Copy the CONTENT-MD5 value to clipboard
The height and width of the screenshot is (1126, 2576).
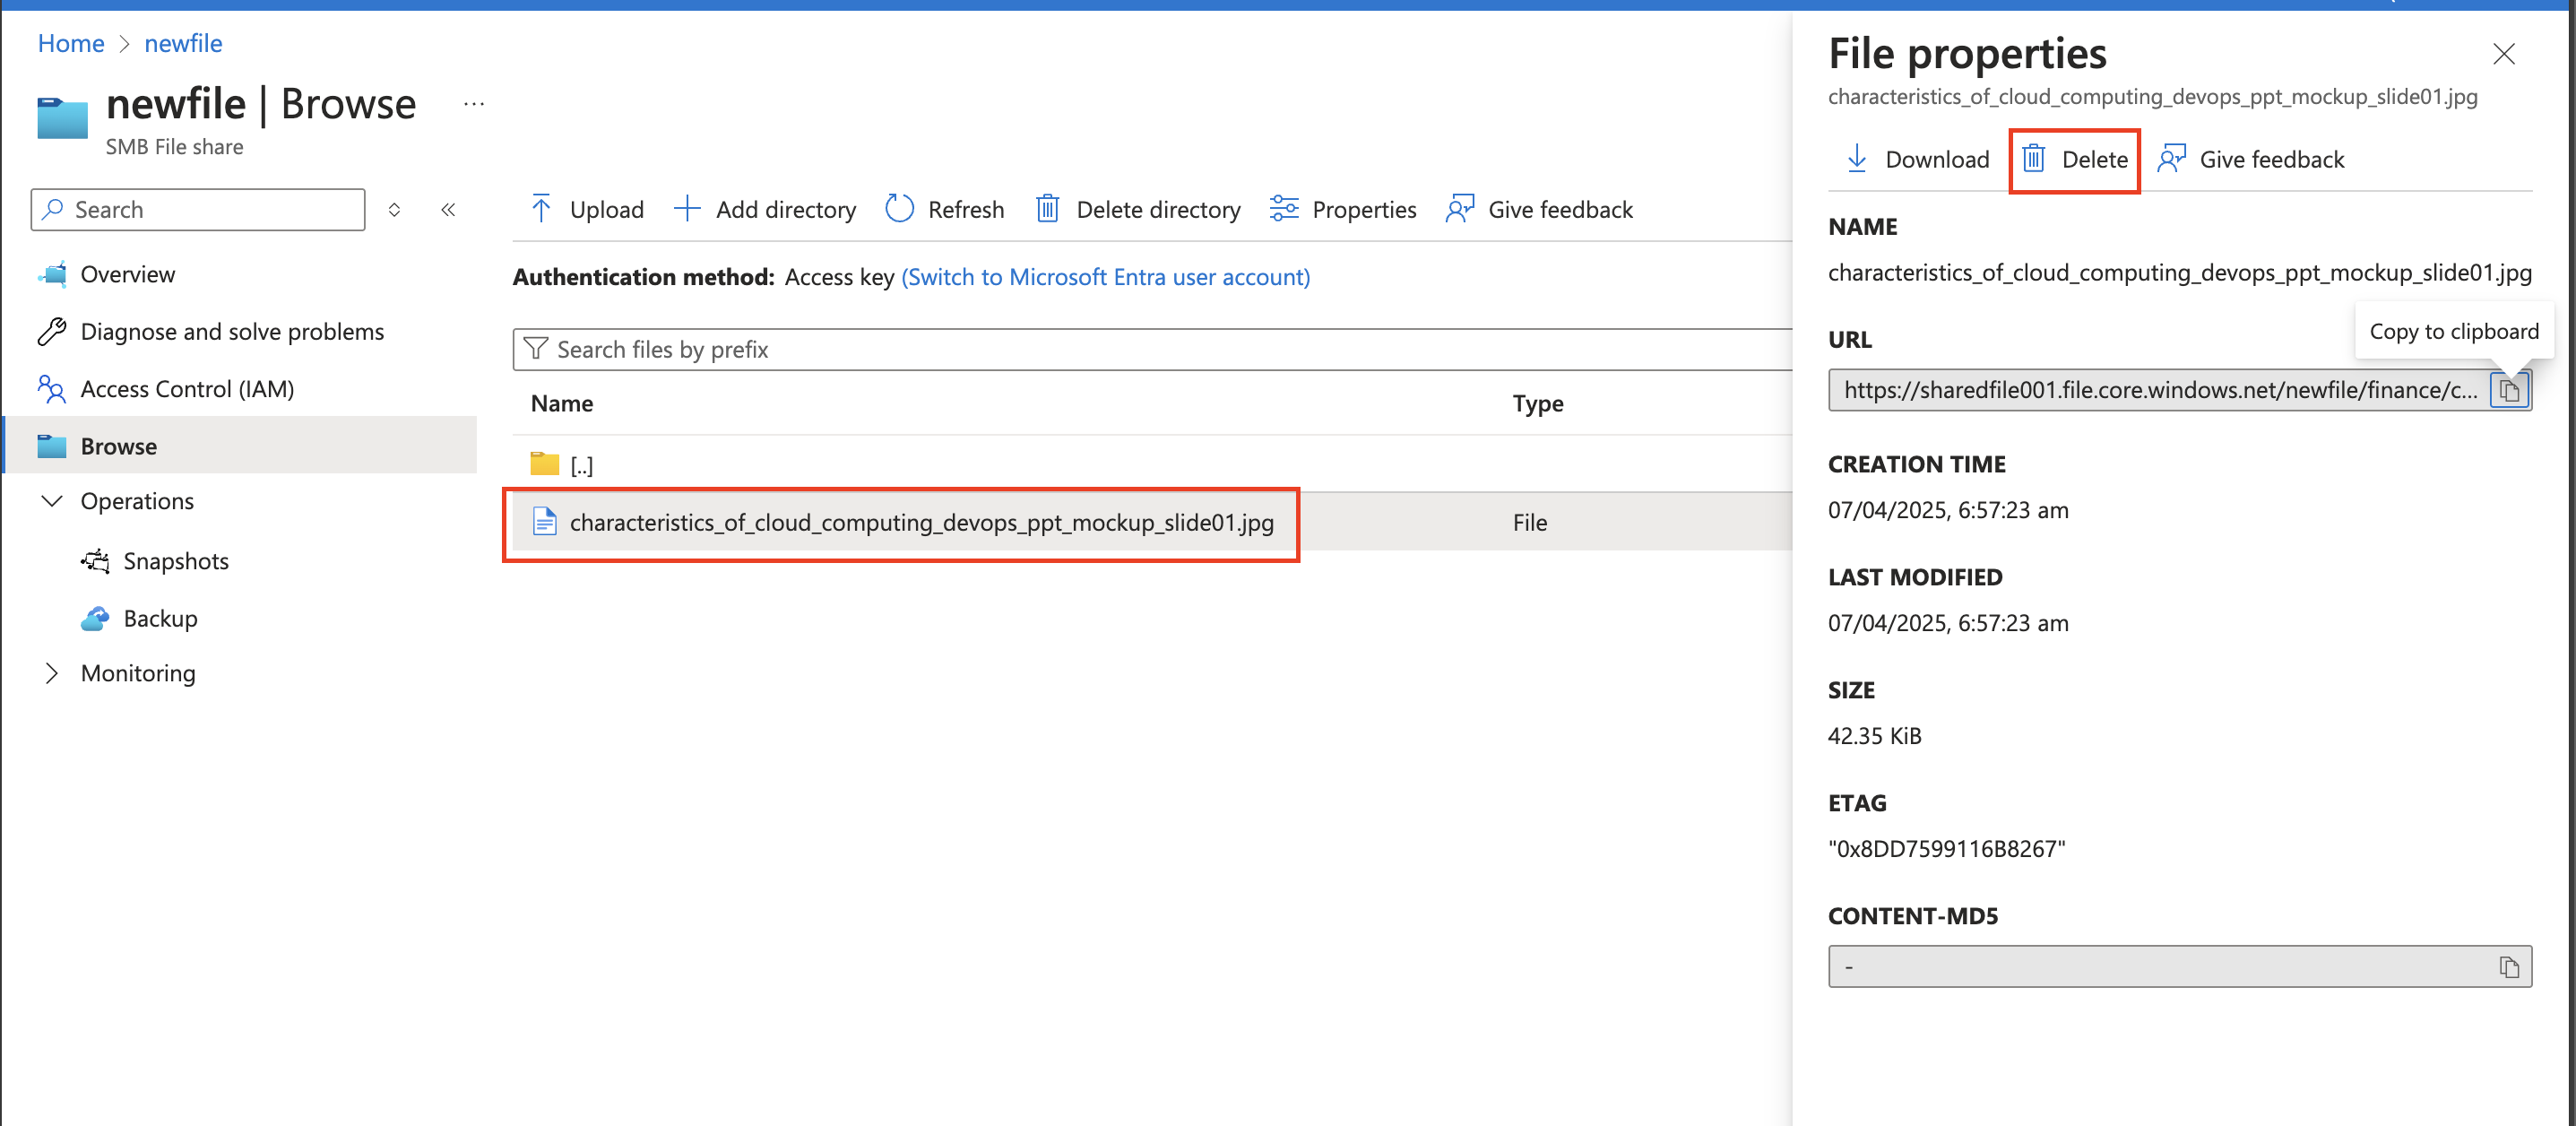click(x=2508, y=966)
